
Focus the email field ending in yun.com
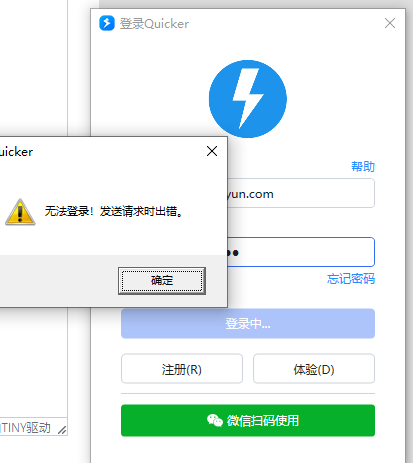pos(301,193)
